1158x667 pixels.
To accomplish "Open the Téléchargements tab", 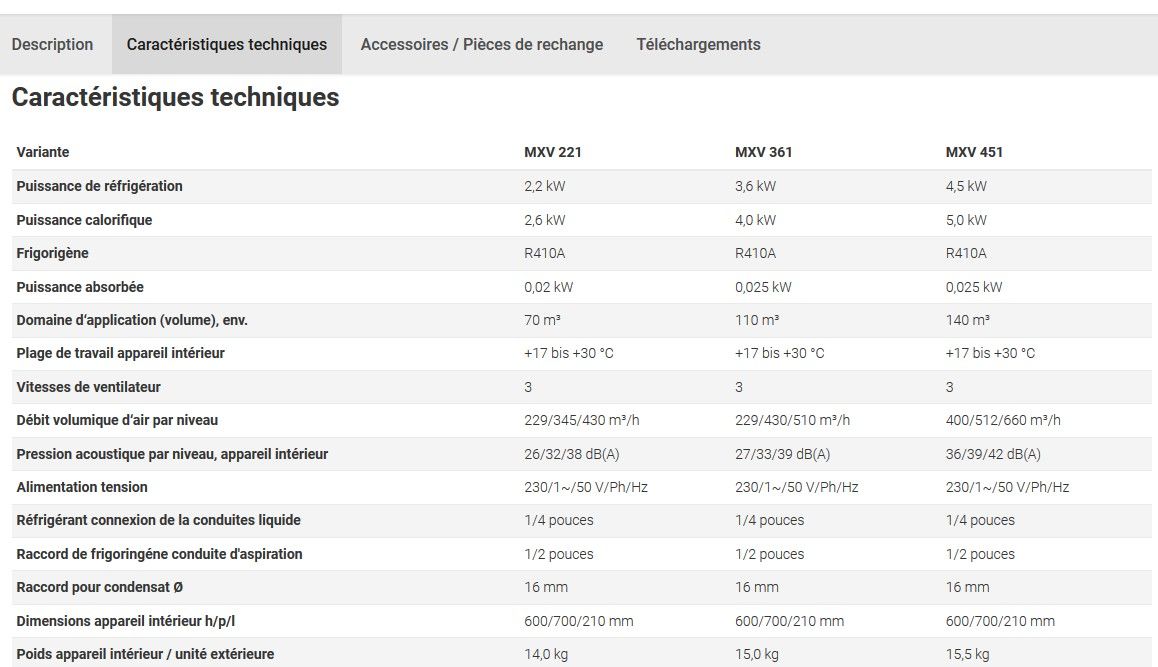I will click(698, 45).
